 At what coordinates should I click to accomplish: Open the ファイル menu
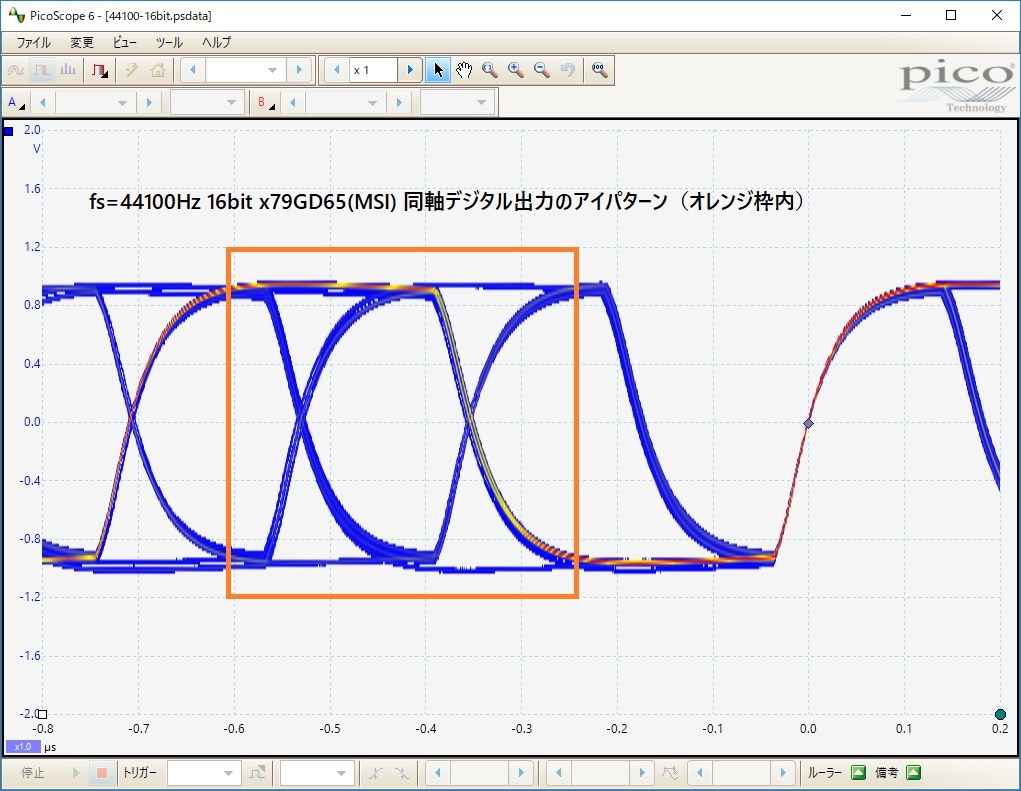pyautogui.click(x=33, y=42)
